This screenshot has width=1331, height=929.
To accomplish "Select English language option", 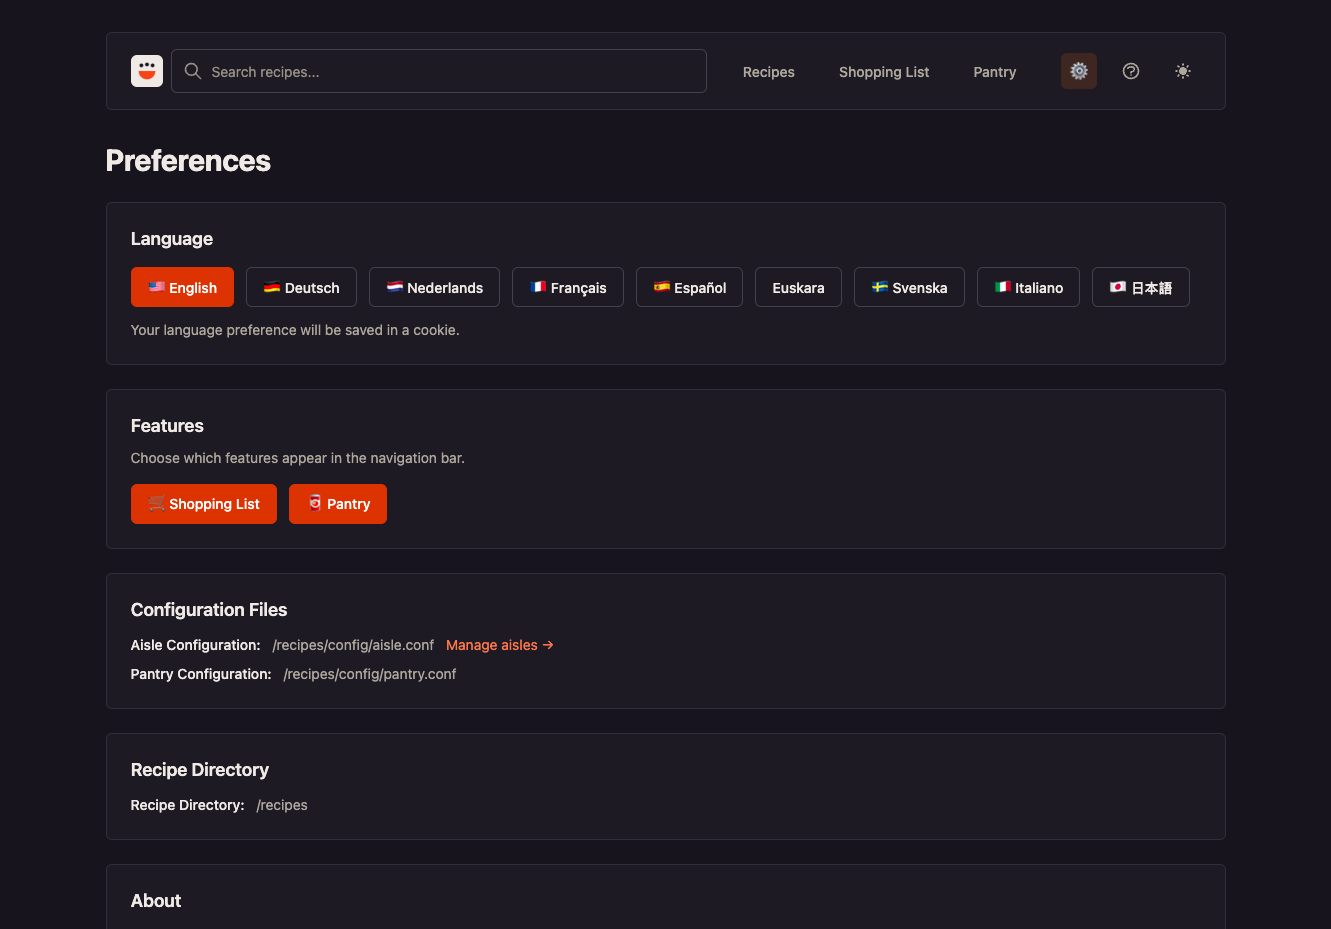I will (x=182, y=287).
